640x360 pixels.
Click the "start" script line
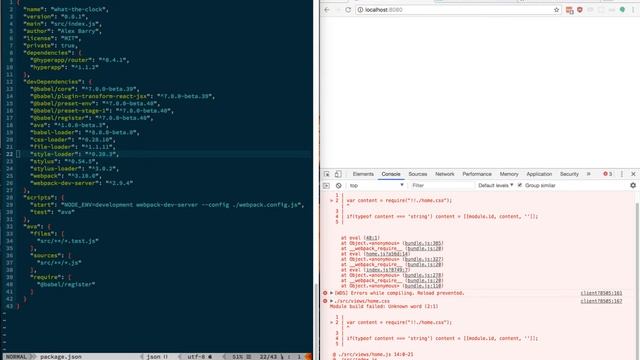(167, 205)
